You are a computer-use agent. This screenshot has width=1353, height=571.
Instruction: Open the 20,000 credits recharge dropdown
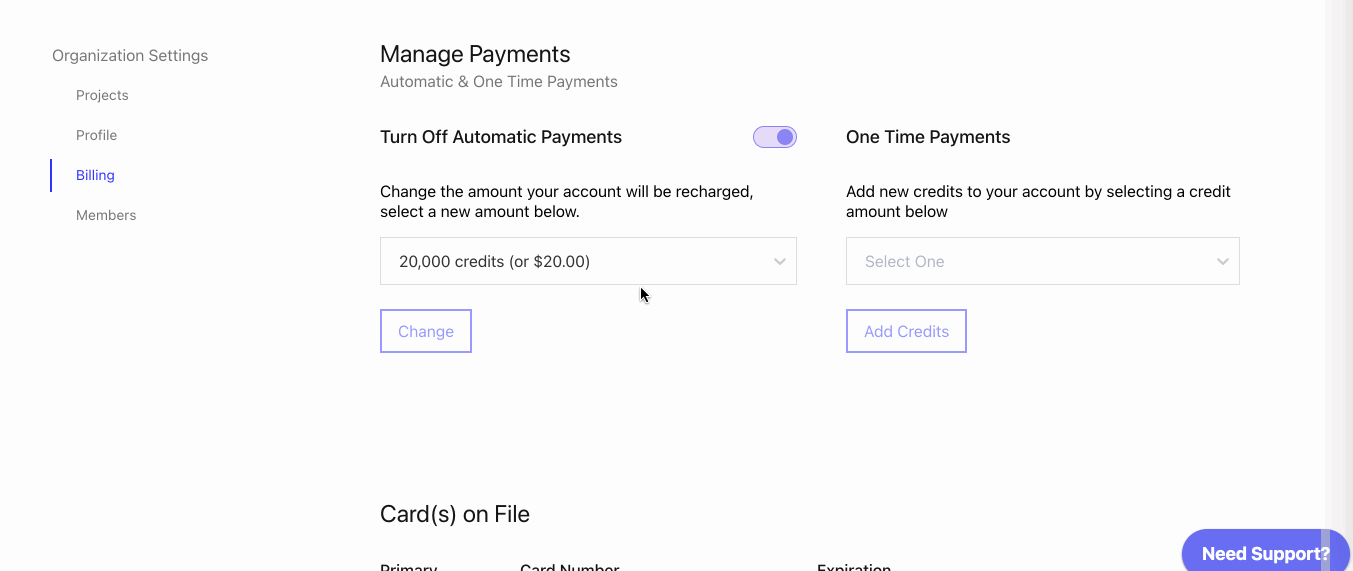click(x=588, y=261)
